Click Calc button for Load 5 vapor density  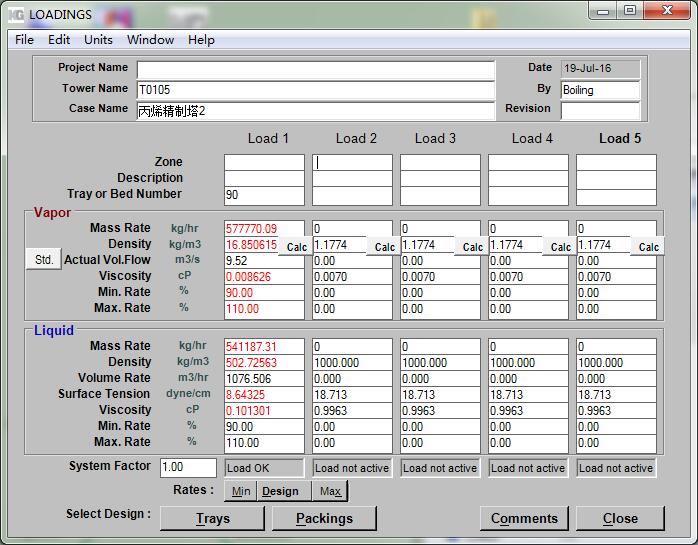point(648,247)
